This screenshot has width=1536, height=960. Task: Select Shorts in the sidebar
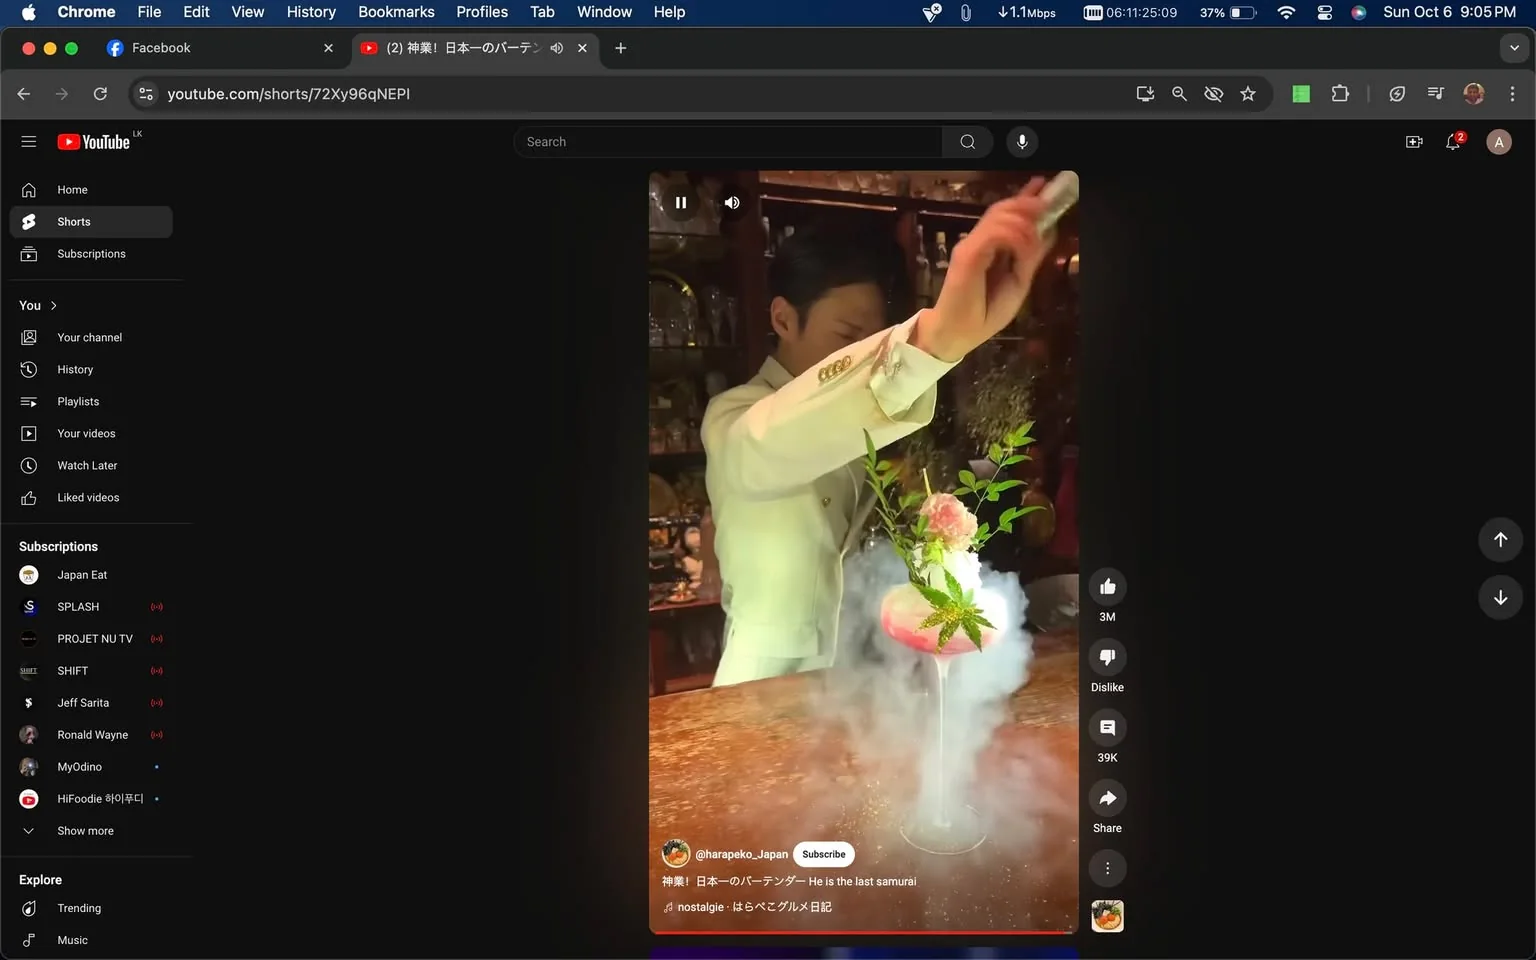pyautogui.click(x=91, y=222)
